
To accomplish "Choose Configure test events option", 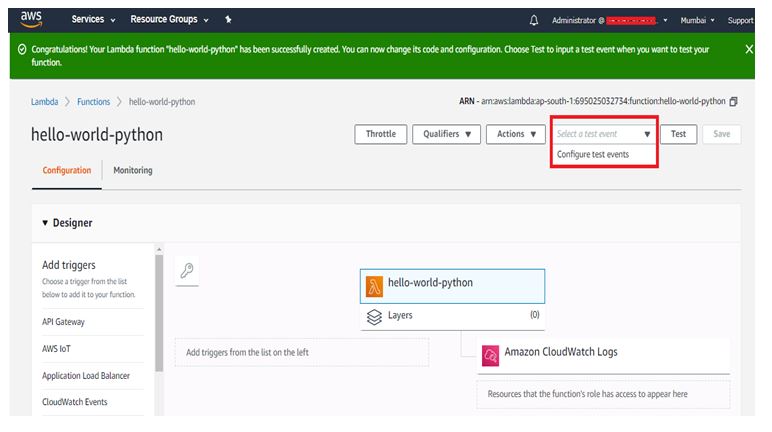I will [x=593, y=155].
